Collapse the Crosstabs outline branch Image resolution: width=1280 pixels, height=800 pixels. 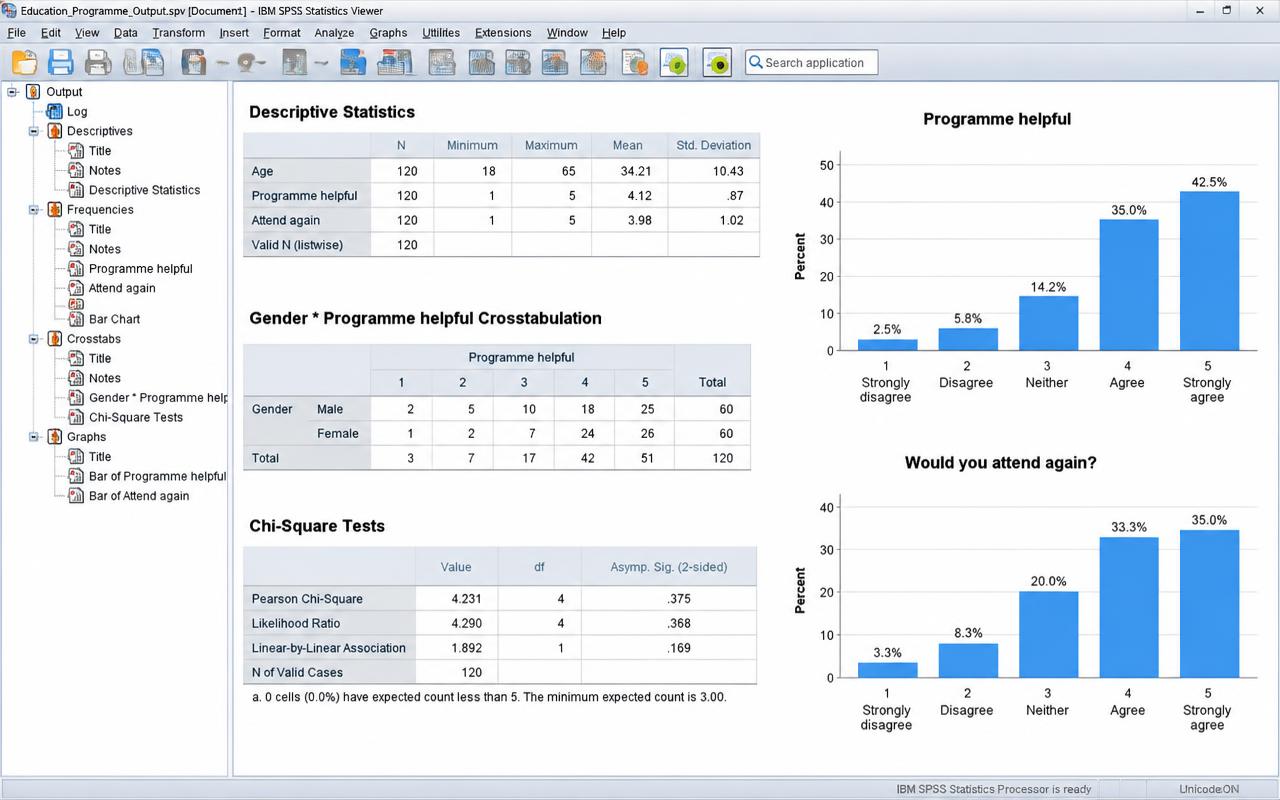(x=34, y=339)
